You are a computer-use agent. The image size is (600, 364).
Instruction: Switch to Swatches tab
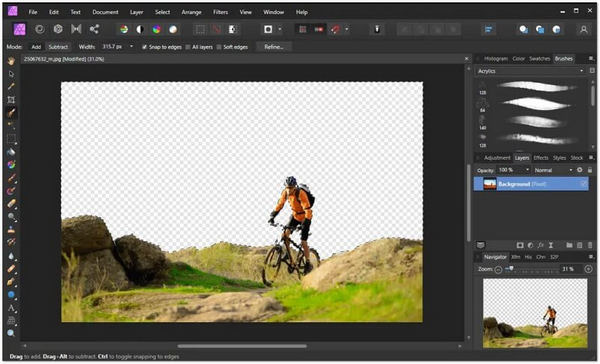pos(540,59)
